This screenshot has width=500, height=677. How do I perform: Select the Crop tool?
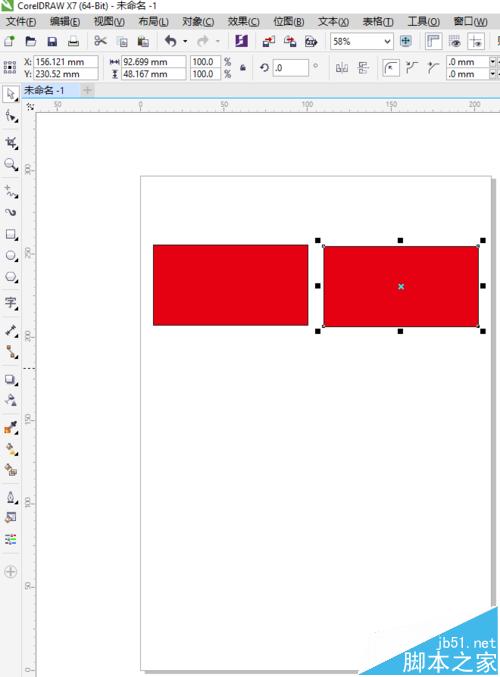11,143
